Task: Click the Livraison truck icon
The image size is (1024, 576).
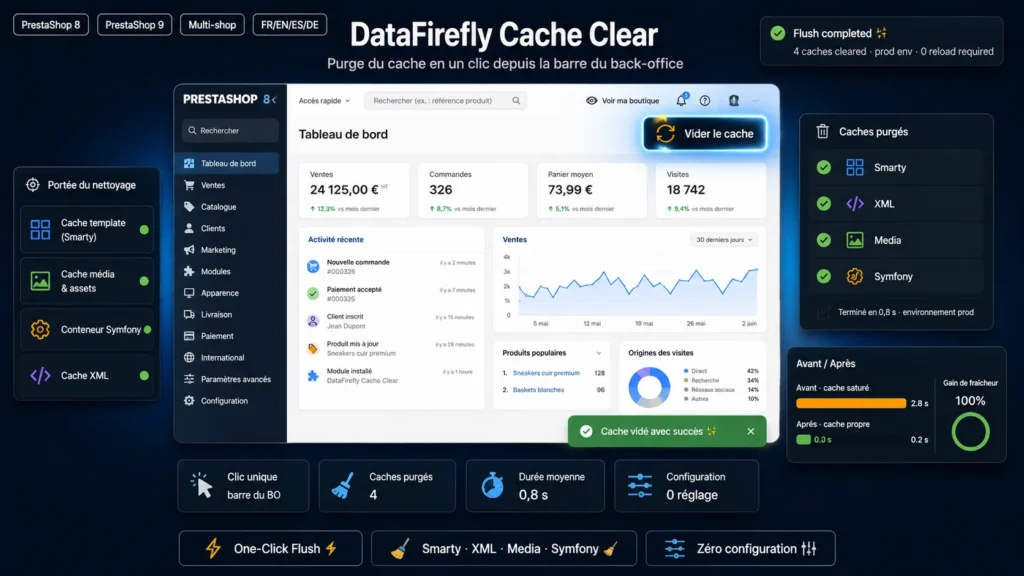Action: pos(189,314)
